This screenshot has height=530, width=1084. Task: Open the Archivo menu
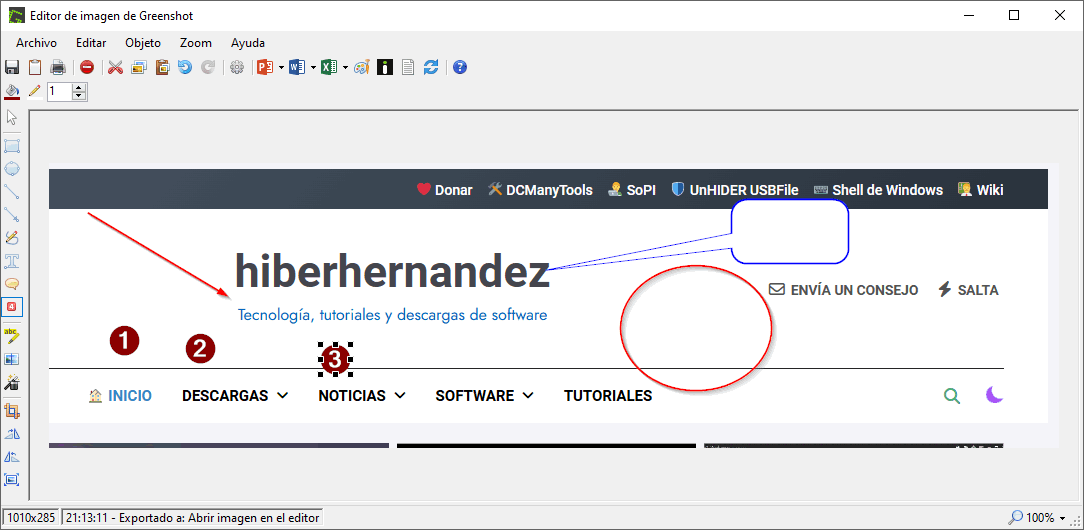pos(36,43)
